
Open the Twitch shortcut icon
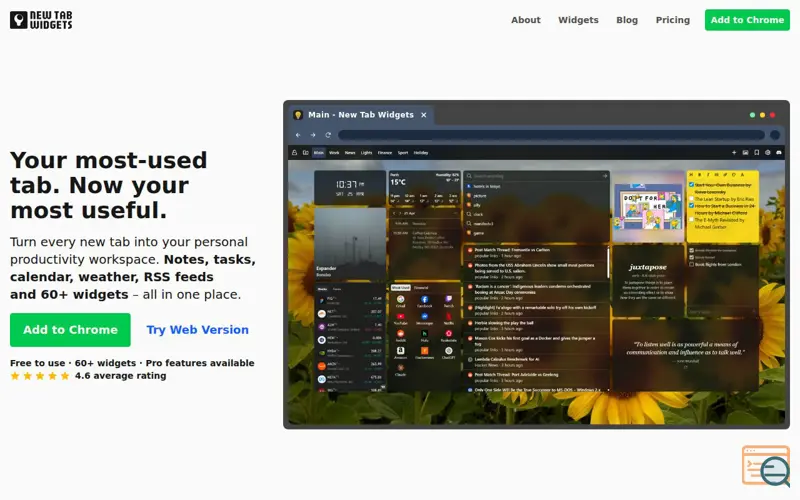point(448,299)
